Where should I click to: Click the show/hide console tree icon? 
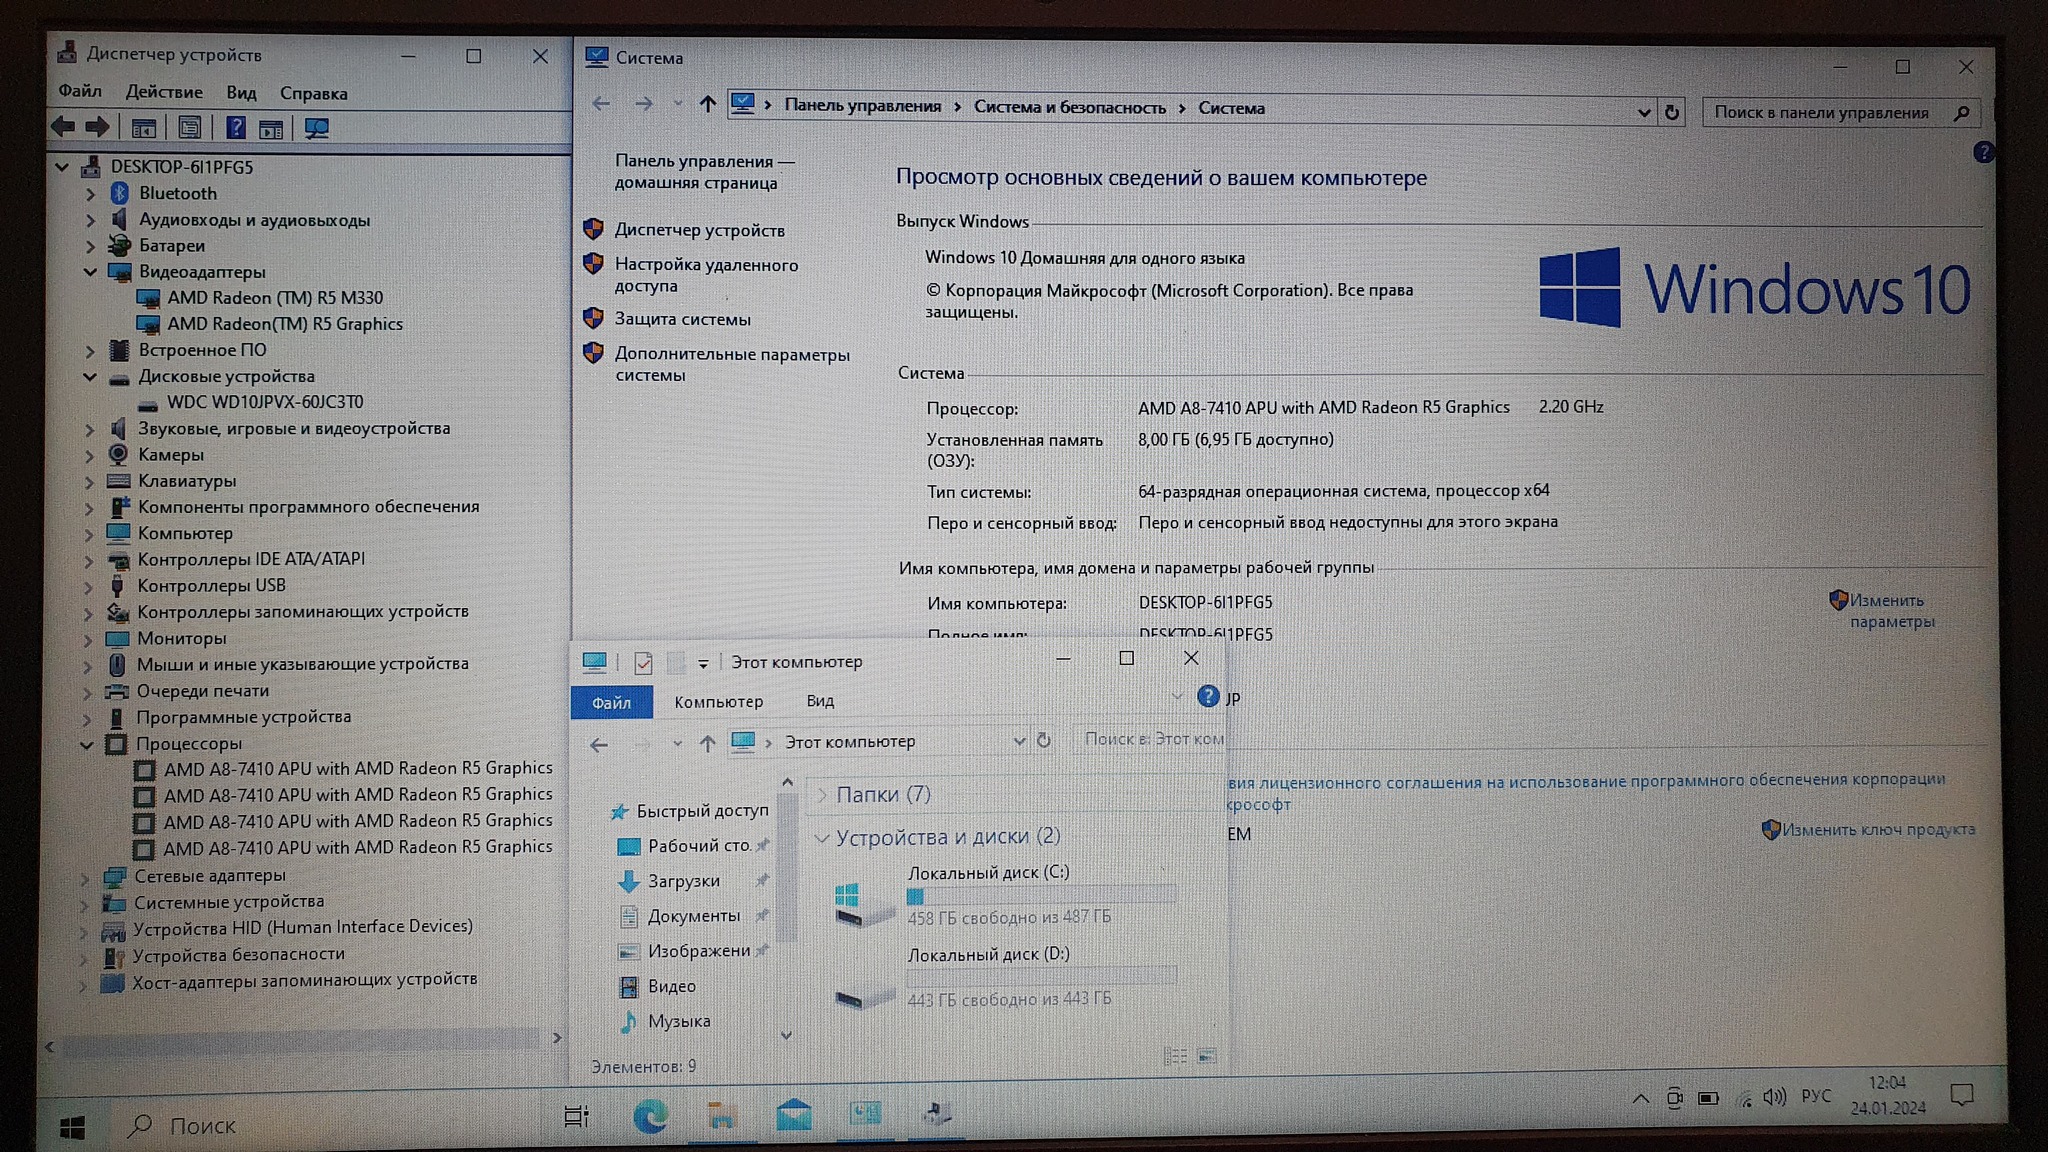(x=144, y=128)
